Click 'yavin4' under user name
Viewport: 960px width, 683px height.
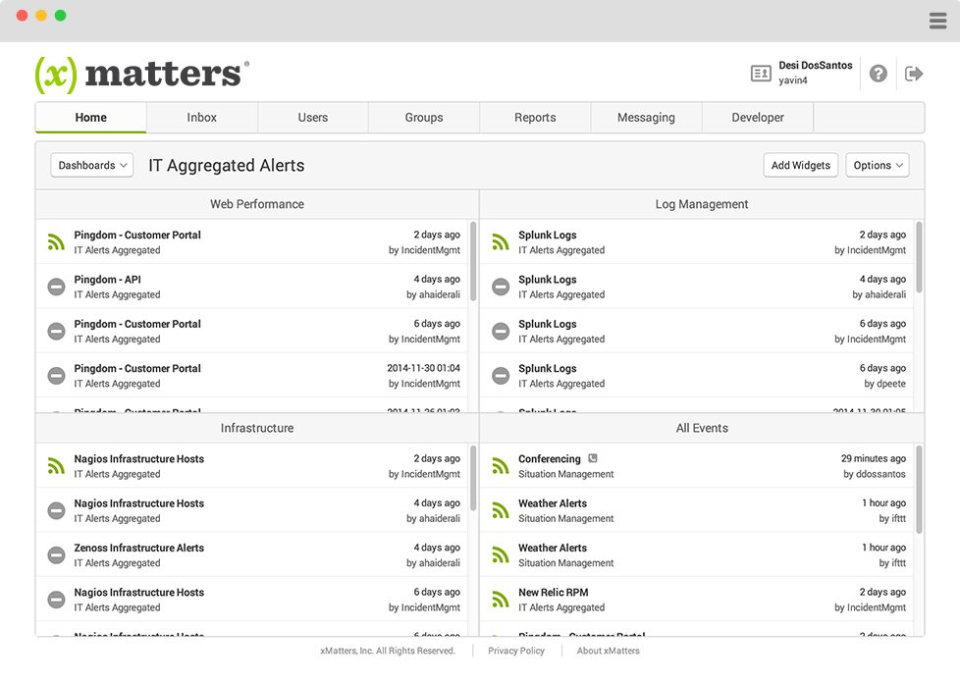click(793, 80)
